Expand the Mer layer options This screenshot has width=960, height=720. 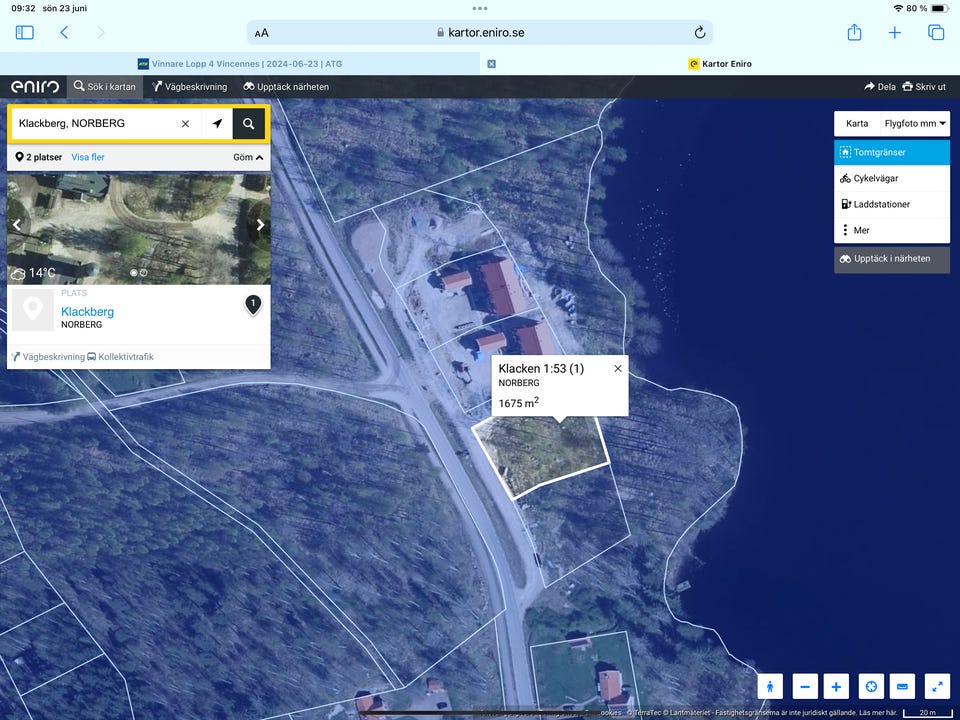891,231
